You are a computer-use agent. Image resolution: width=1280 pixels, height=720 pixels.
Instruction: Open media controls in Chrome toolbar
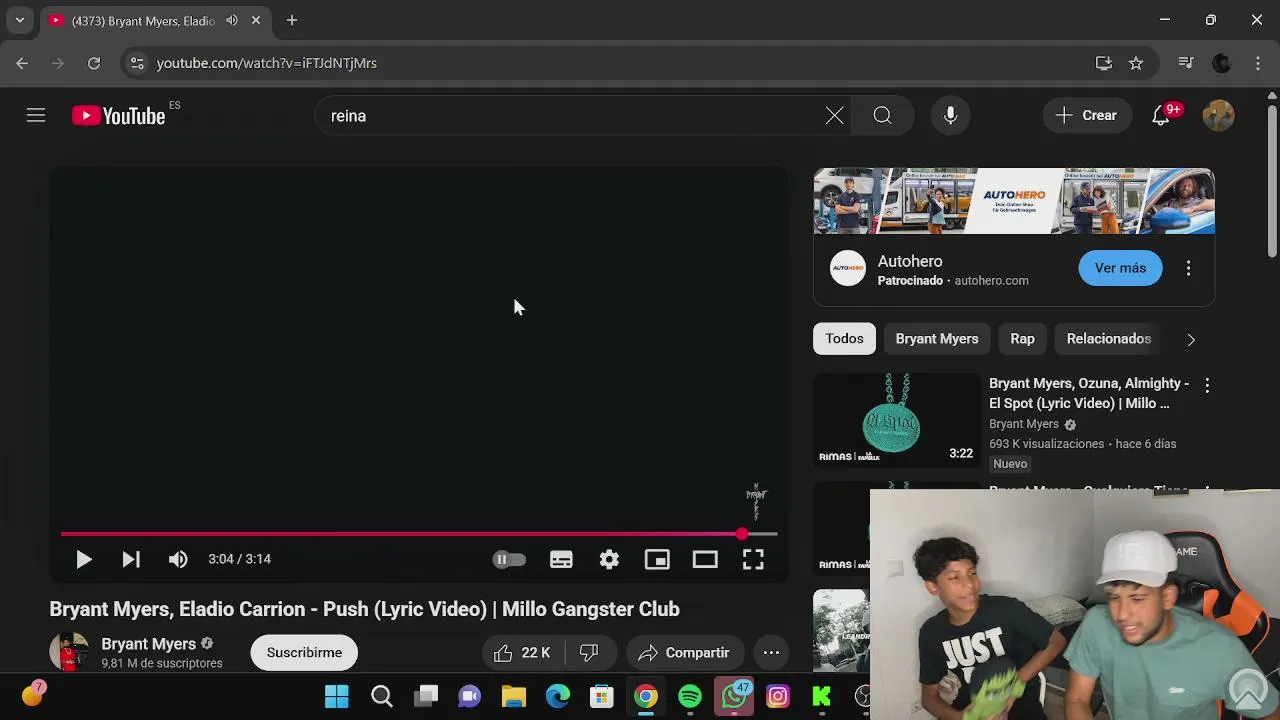pyautogui.click(x=1186, y=63)
